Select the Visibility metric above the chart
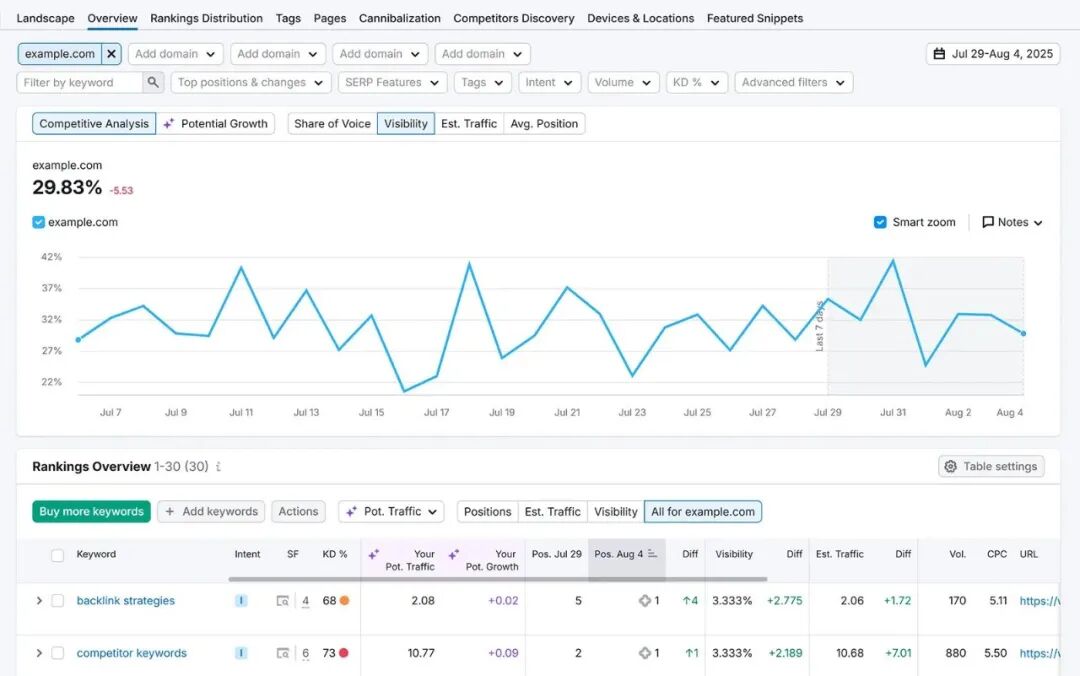 click(406, 124)
